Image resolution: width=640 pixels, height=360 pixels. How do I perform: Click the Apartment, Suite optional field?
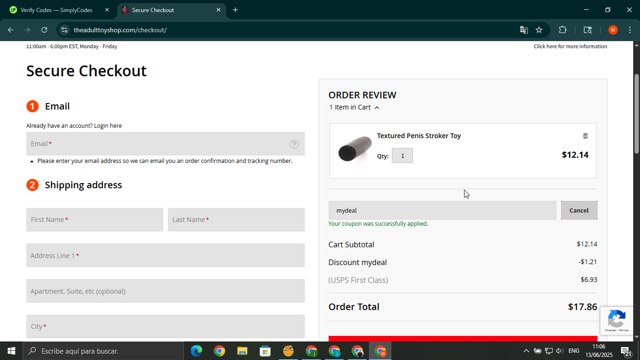click(165, 291)
